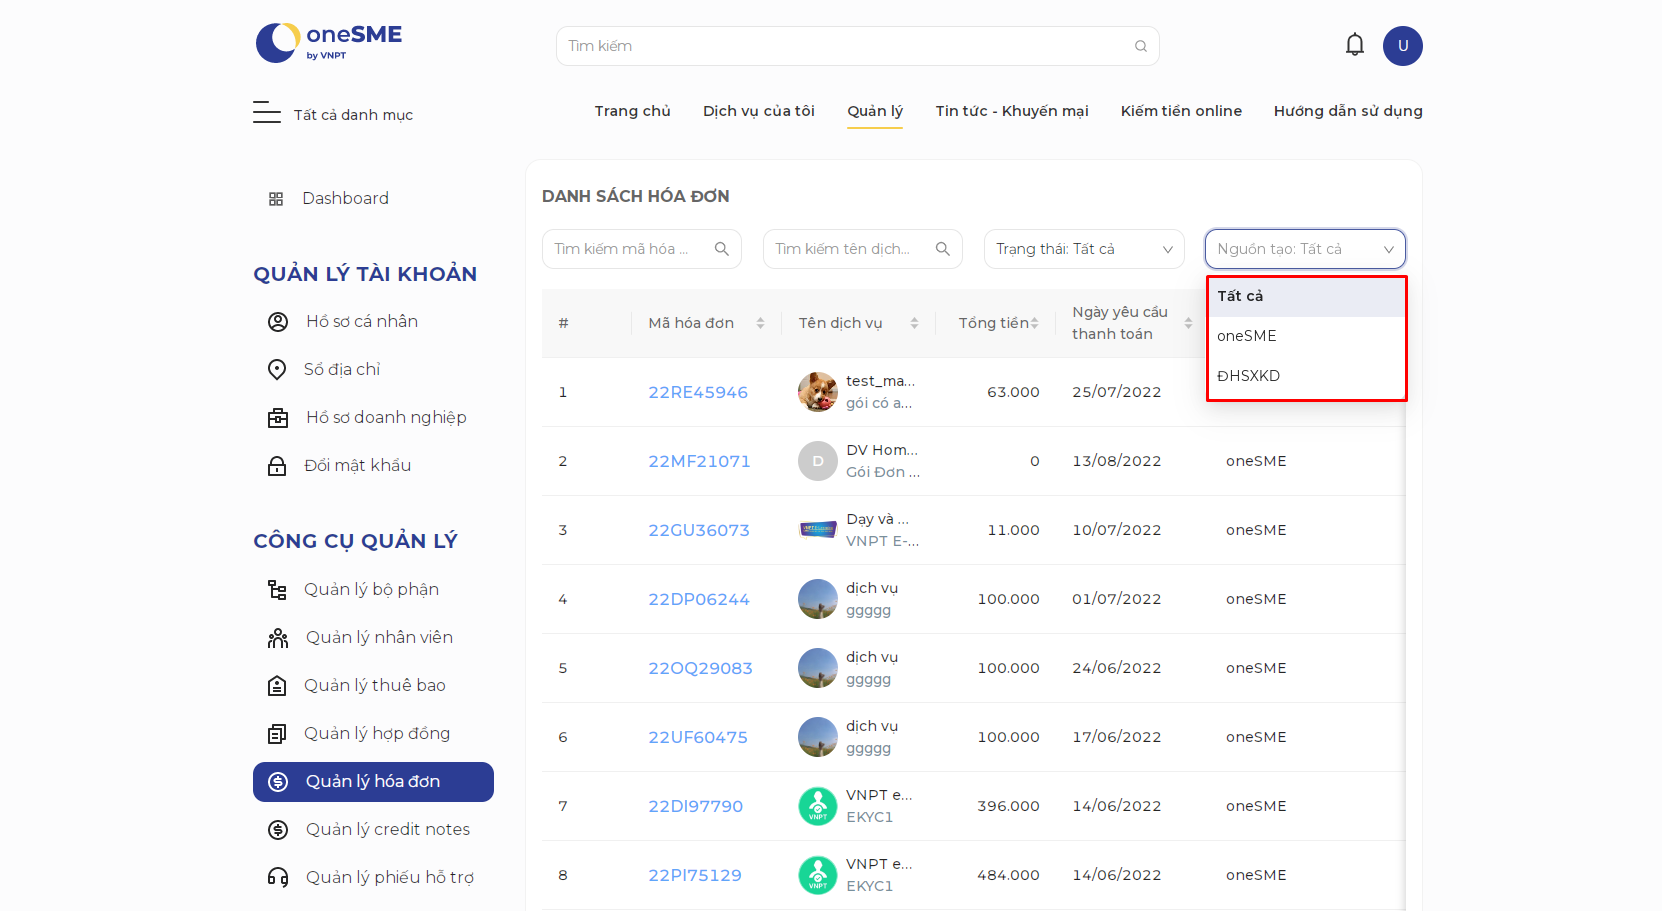Sort by Ngày yêu cầu thanh toán arrows
The width and height of the screenshot is (1662, 911).
click(x=1188, y=323)
